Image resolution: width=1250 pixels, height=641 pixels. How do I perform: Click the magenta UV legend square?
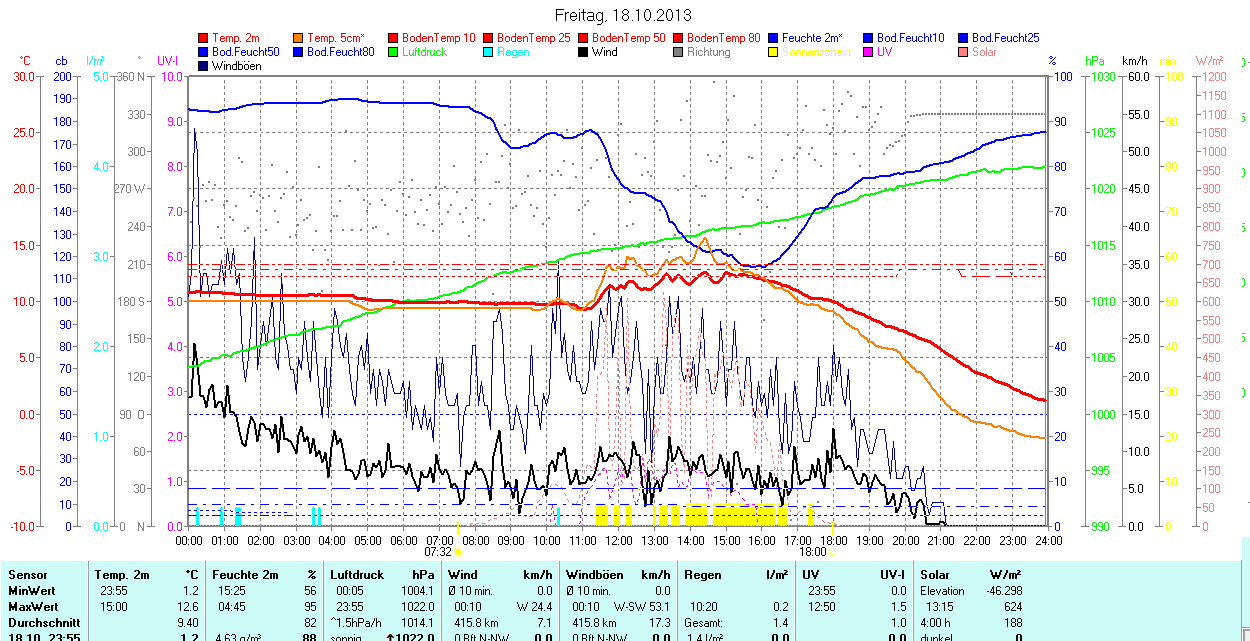pos(868,52)
